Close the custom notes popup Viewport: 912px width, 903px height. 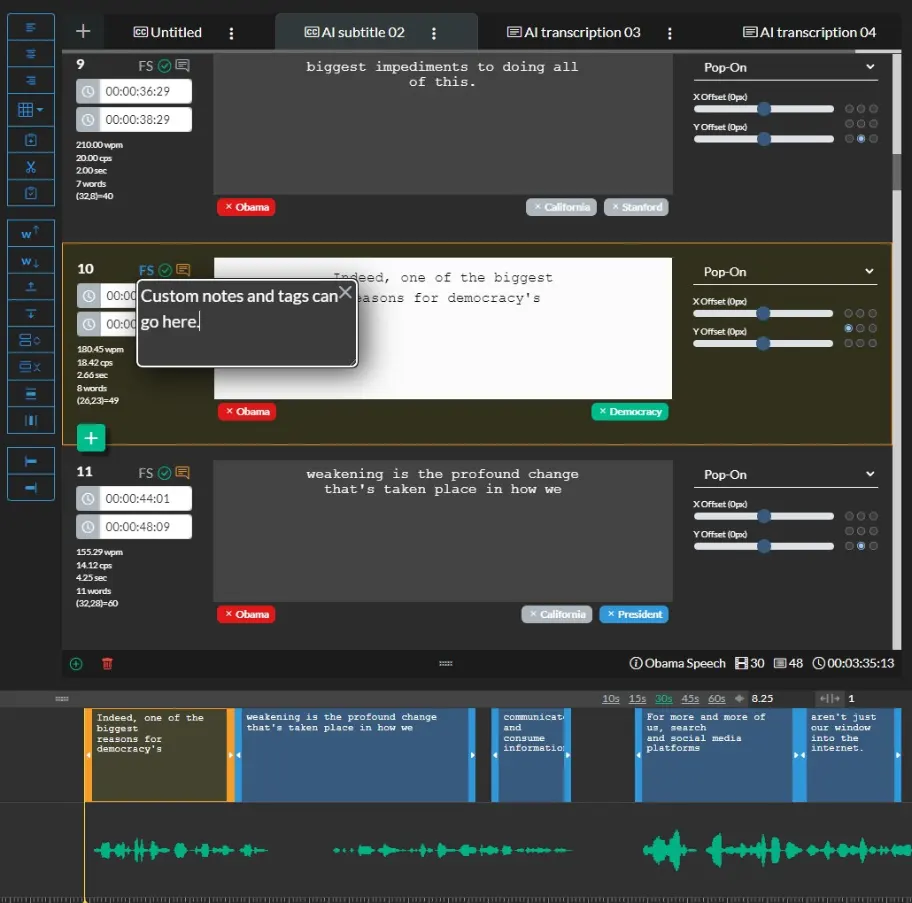tap(345, 292)
